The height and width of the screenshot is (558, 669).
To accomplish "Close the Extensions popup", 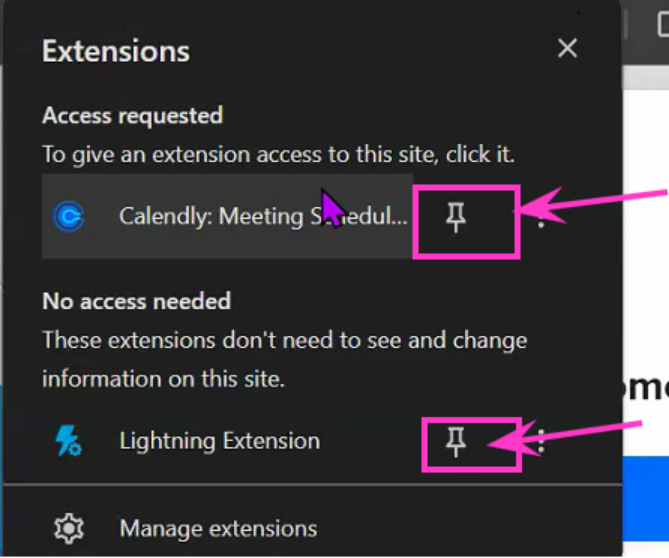I will (567, 48).
